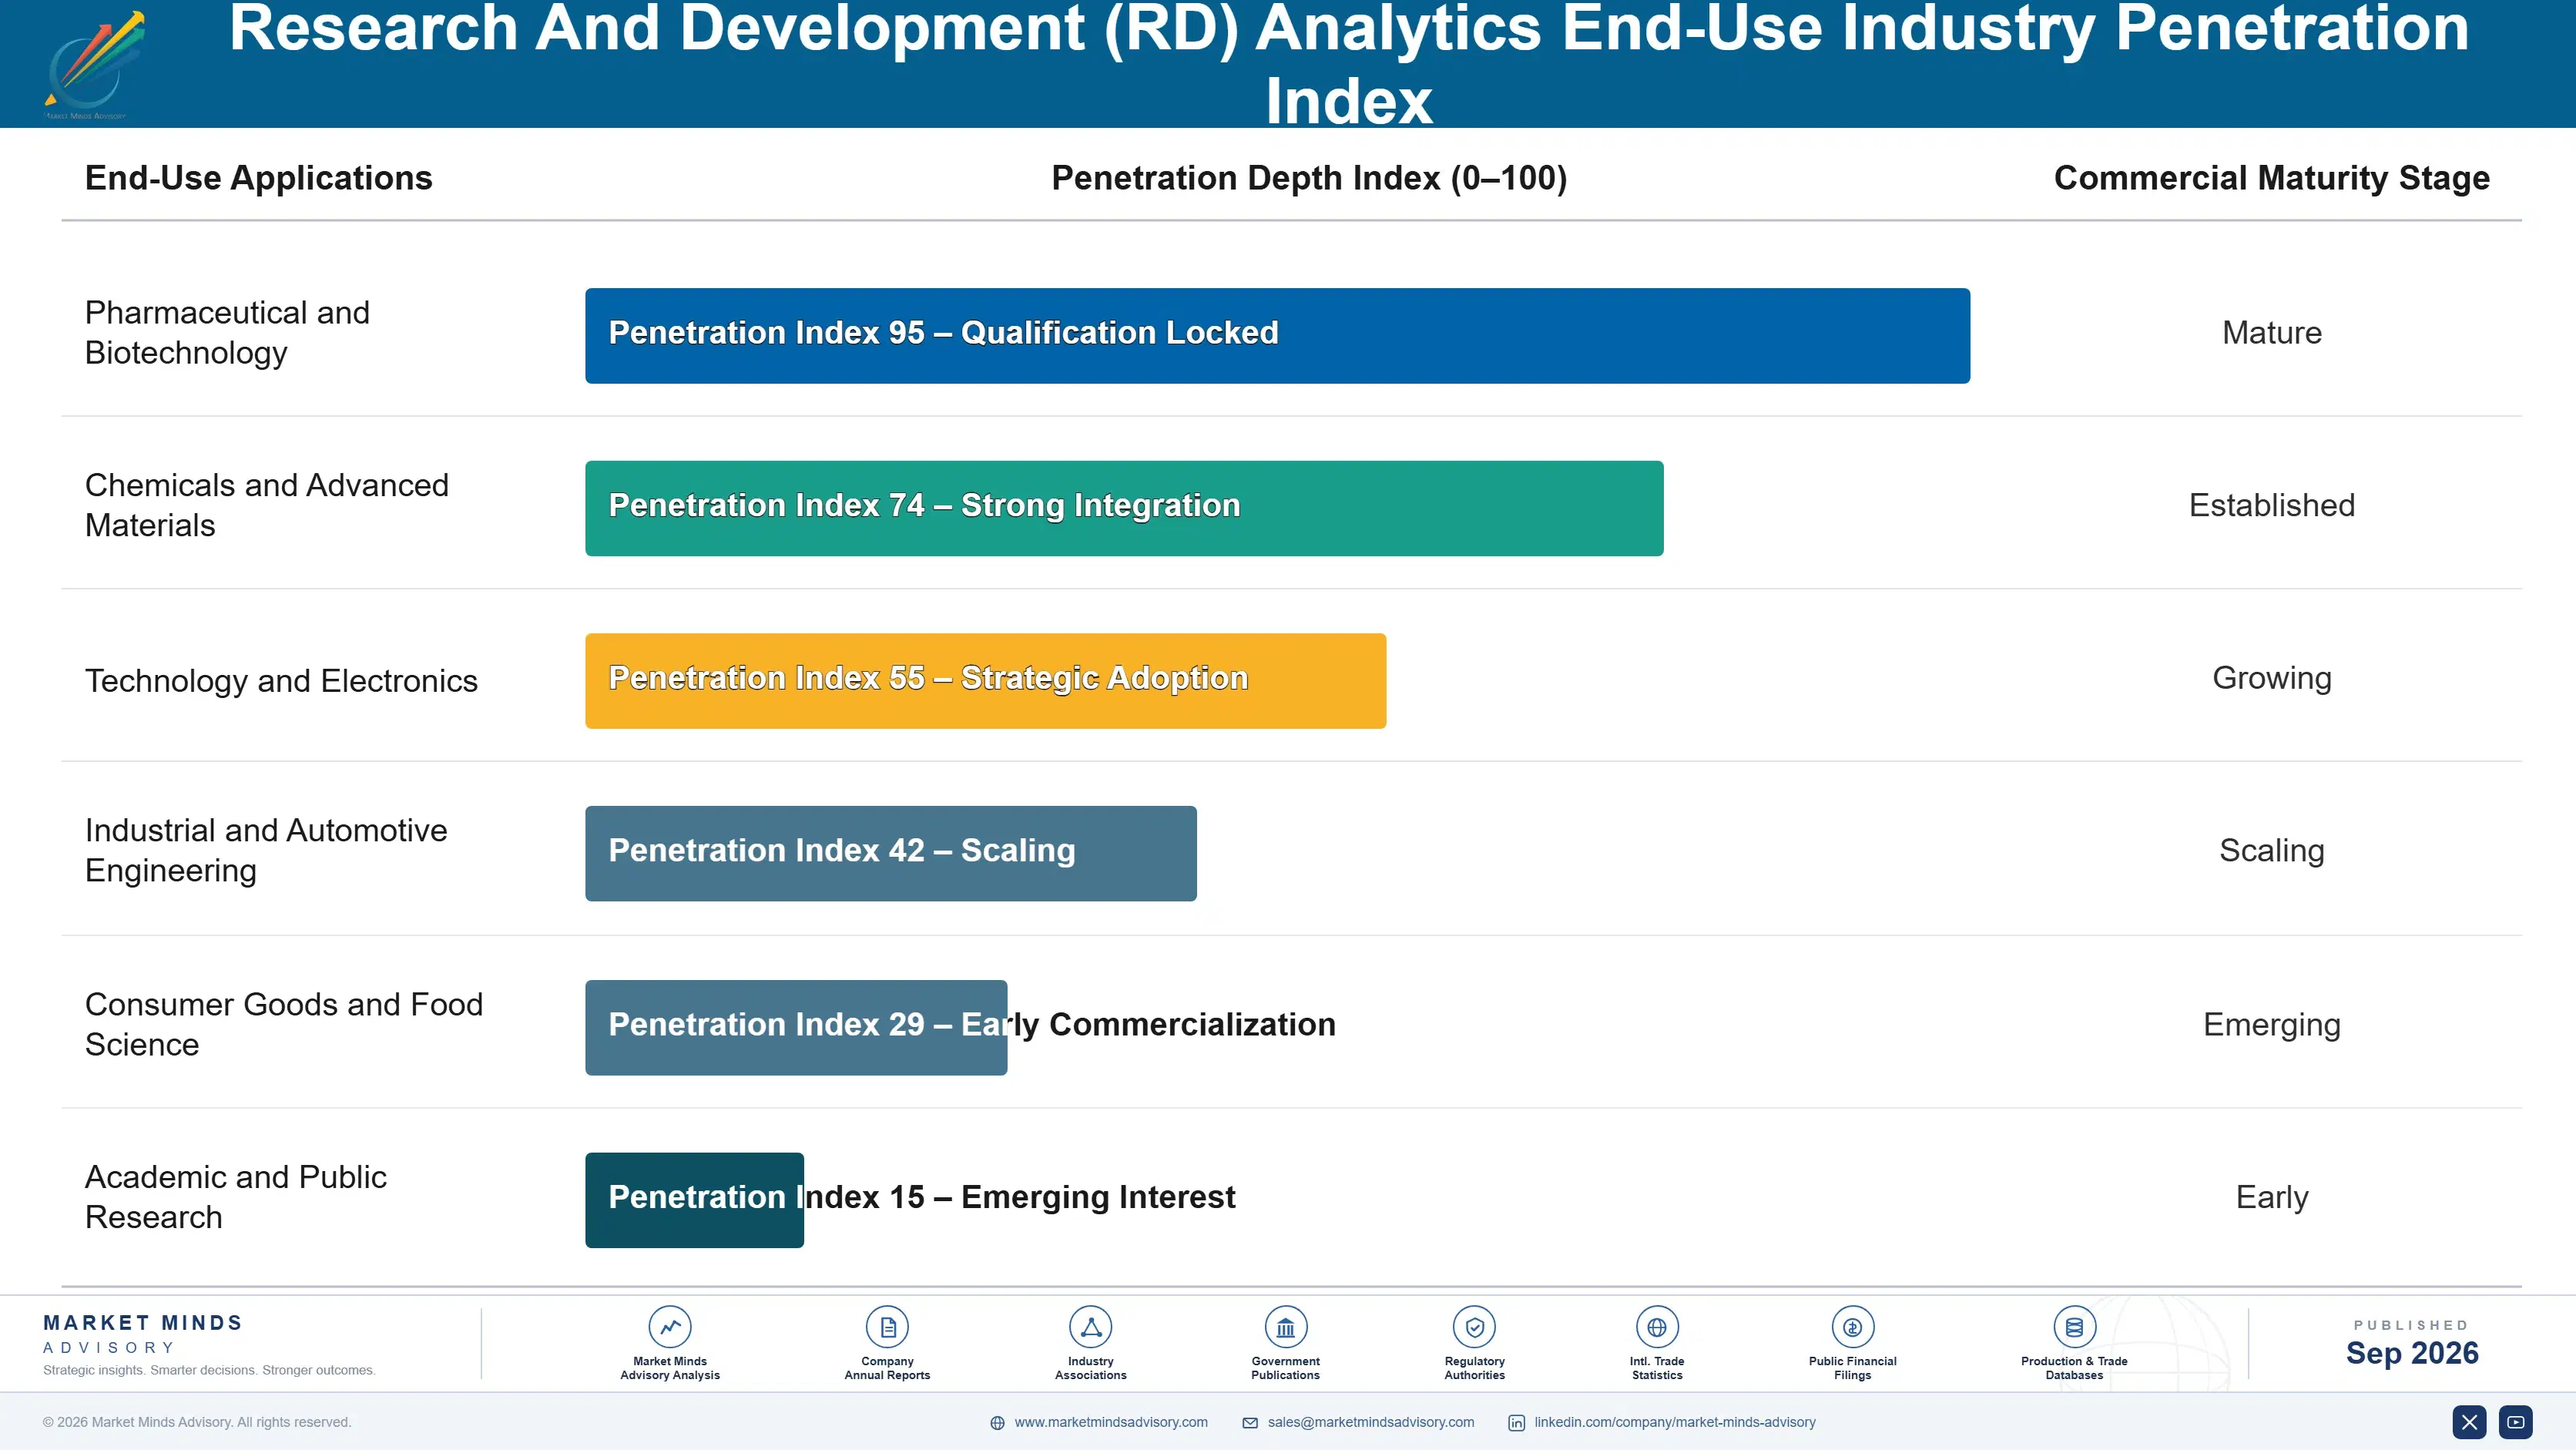This screenshot has height=1450, width=2576.
Task: Click the Consumer Goods and Food Science label
Action: tap(283, 1024)
